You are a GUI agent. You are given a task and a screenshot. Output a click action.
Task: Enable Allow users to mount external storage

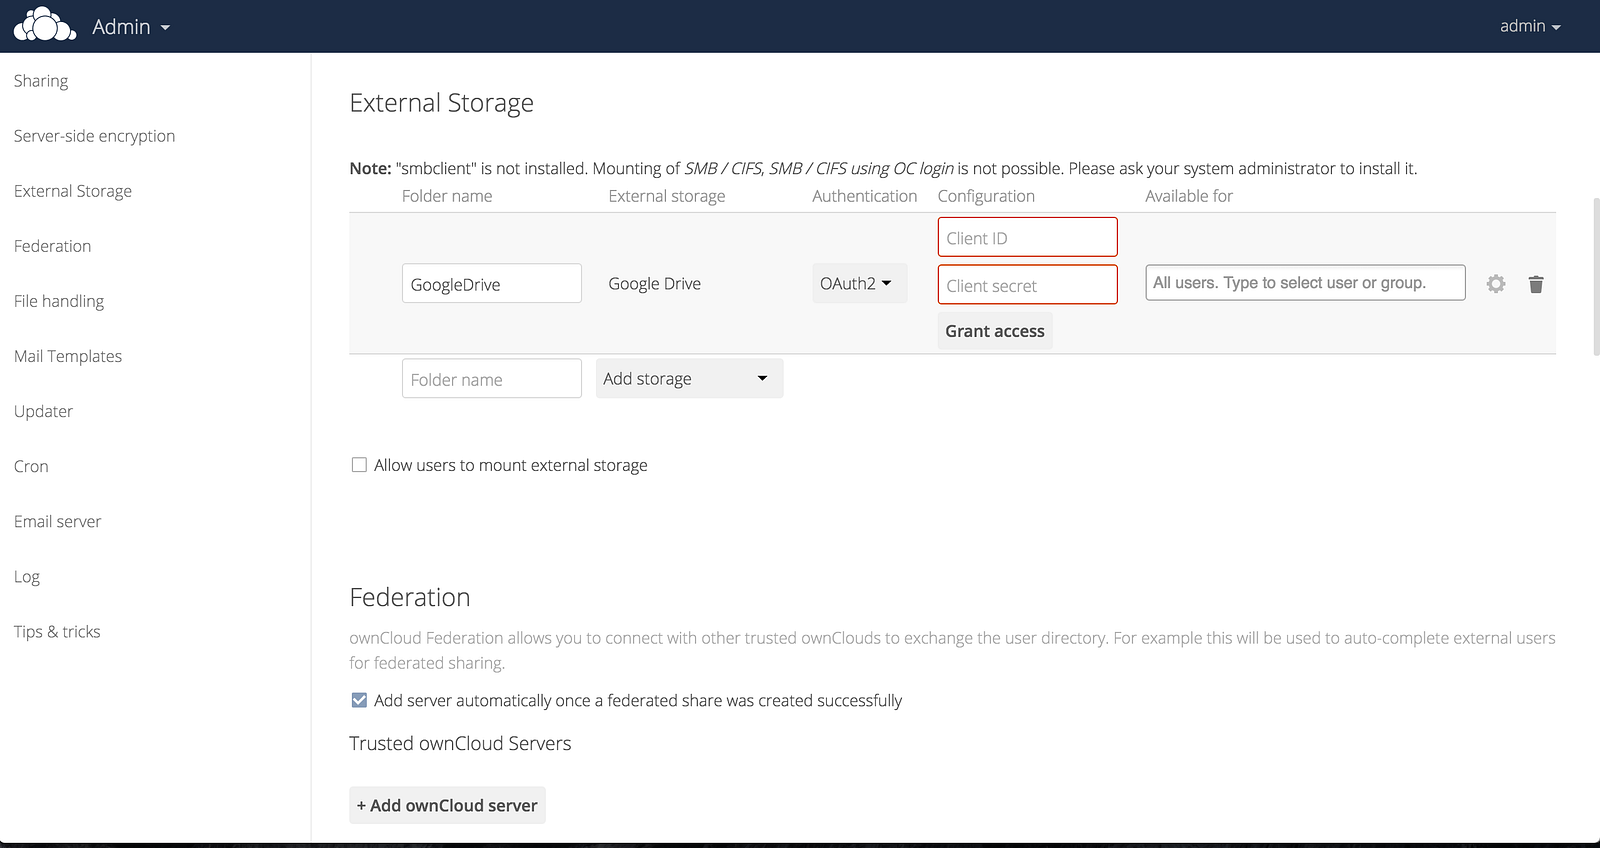click(x=359, y=465)
